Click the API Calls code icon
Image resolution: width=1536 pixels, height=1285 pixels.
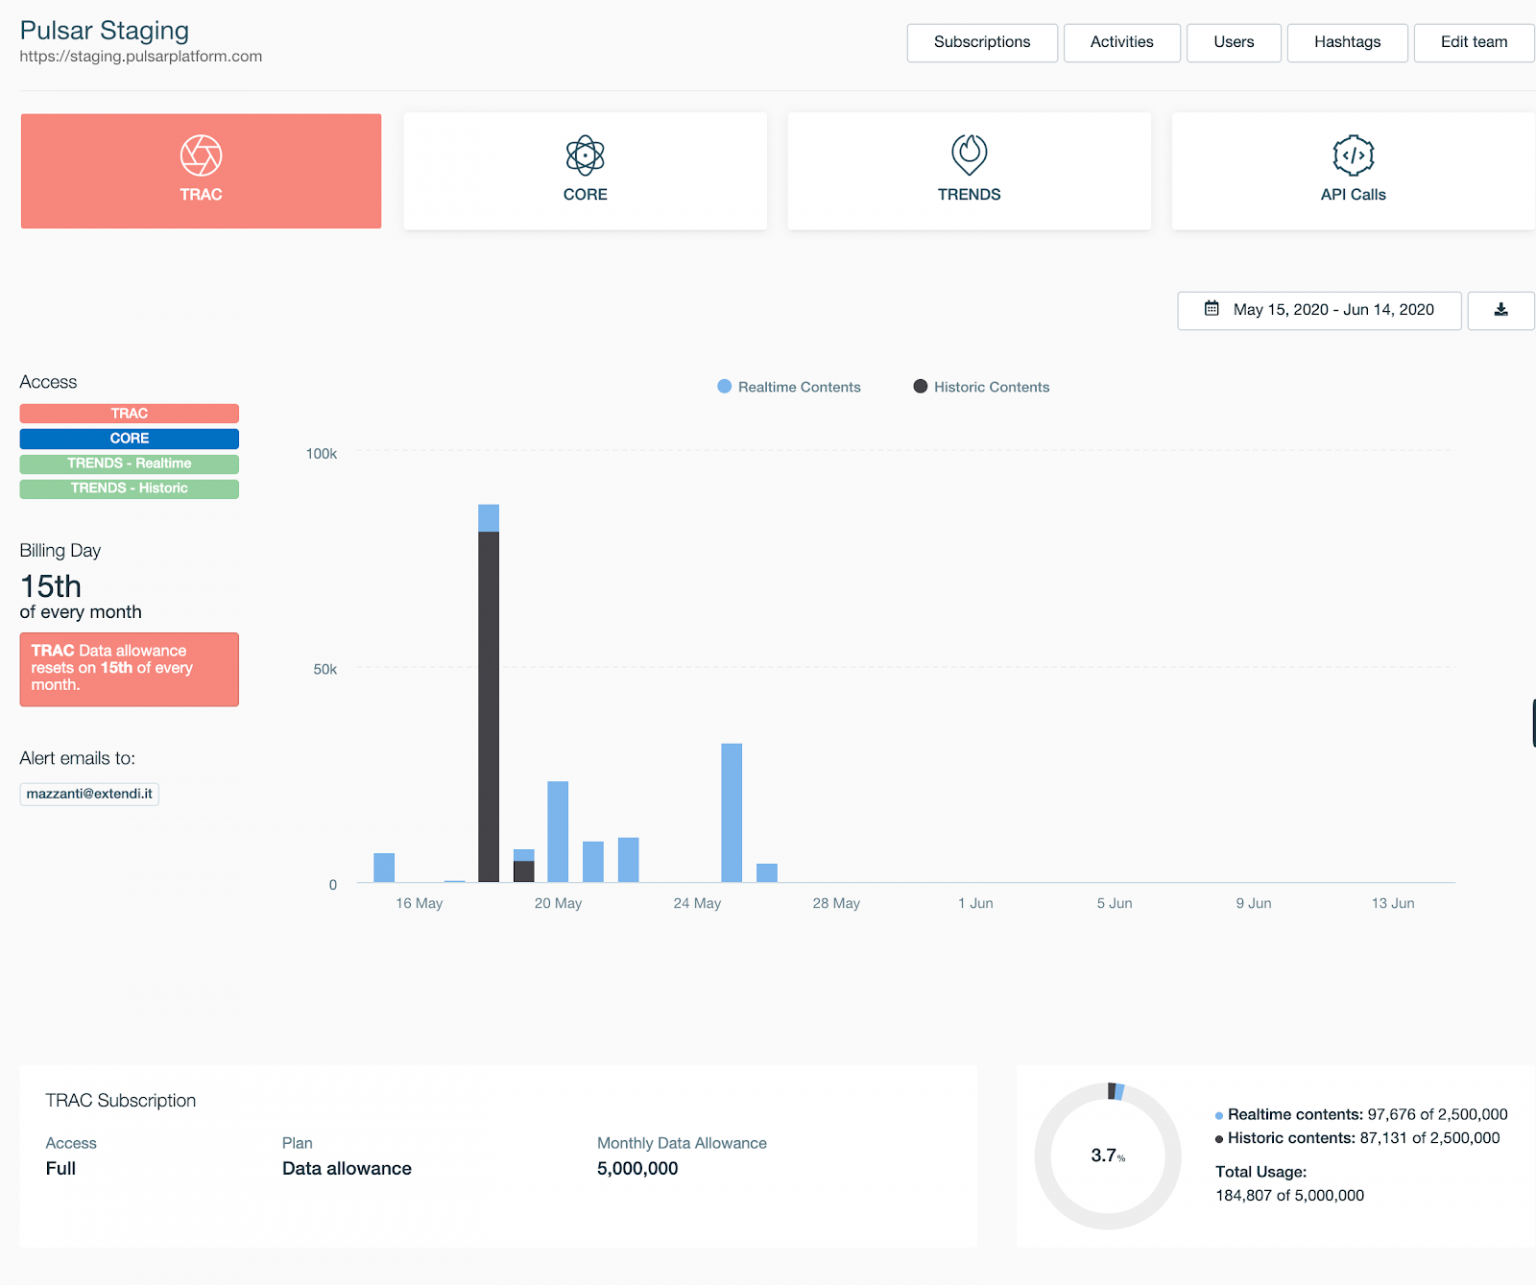[x=1352, y=155]
